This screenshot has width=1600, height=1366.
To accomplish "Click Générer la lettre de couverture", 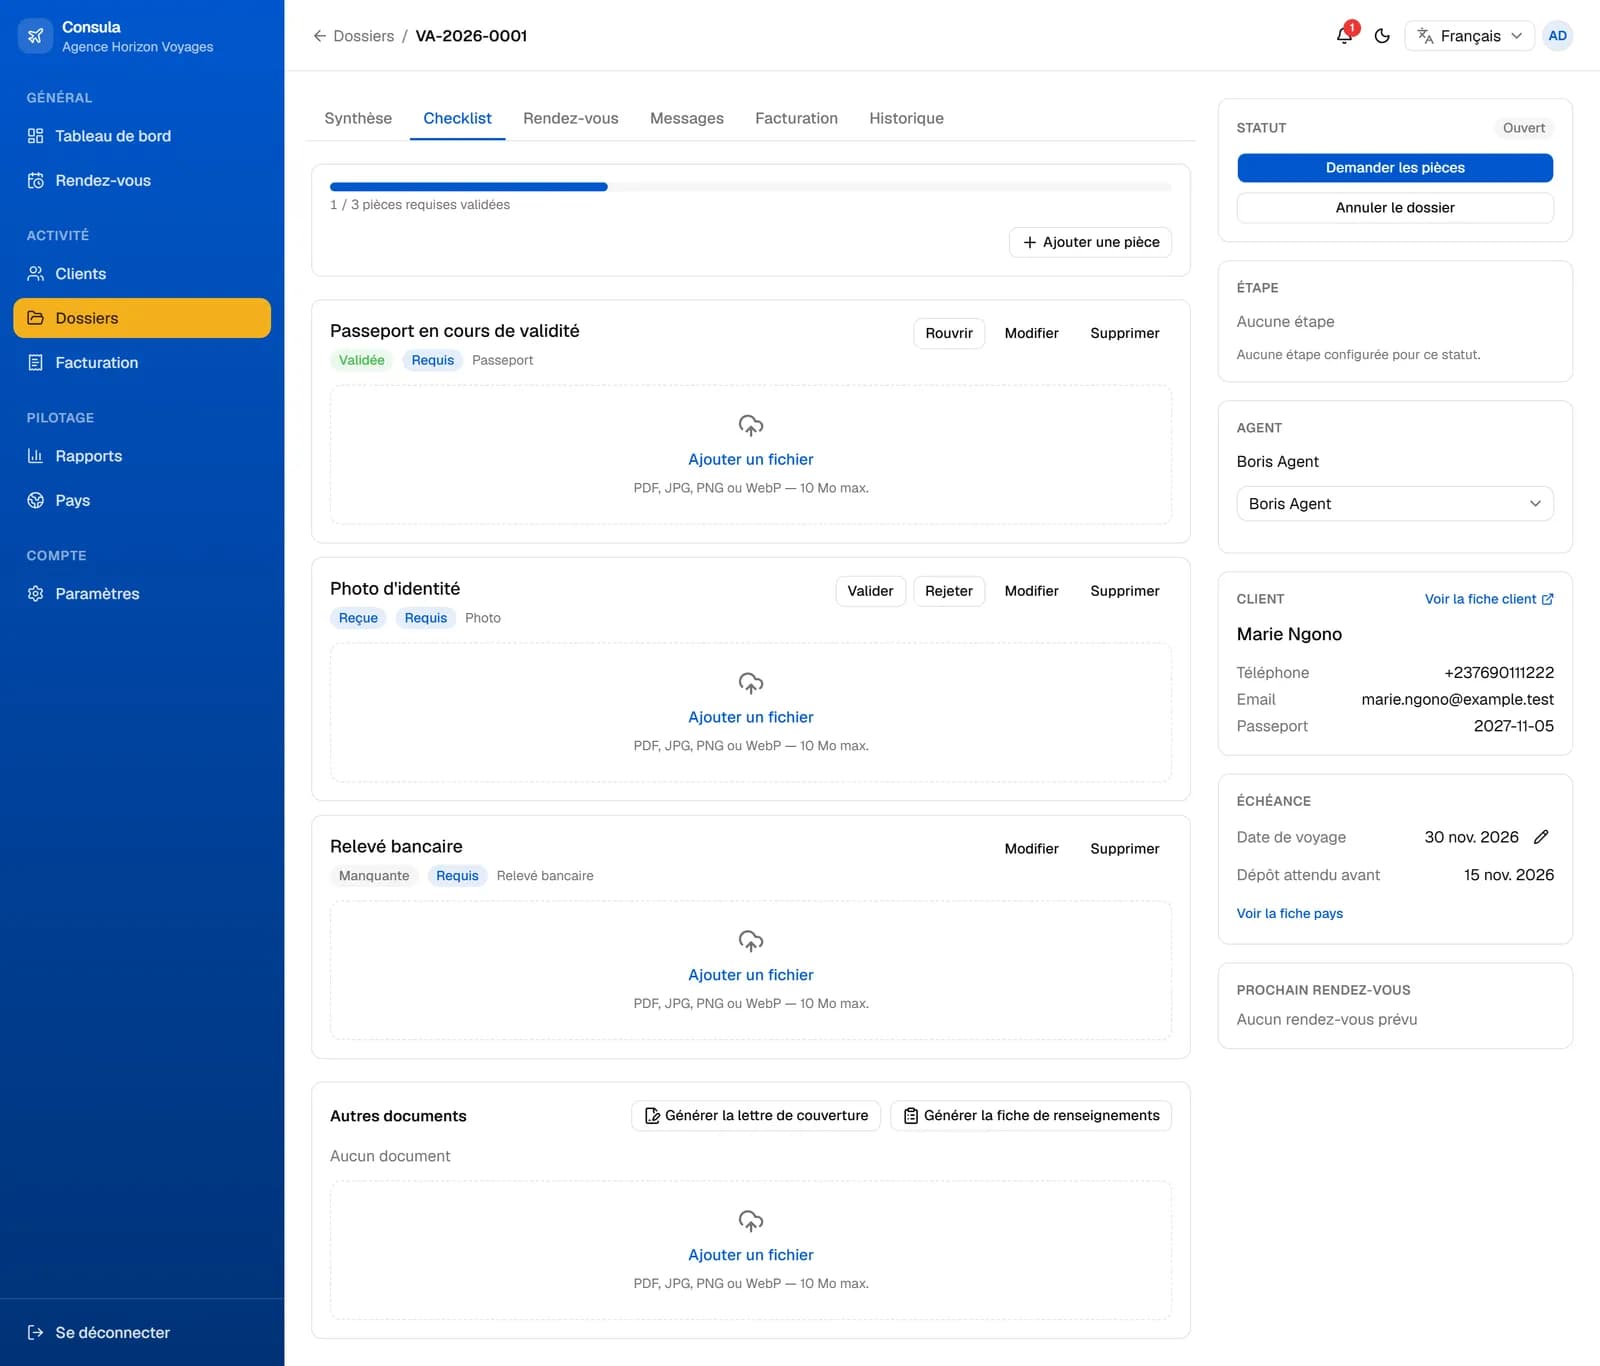I will coord(756,1116).
